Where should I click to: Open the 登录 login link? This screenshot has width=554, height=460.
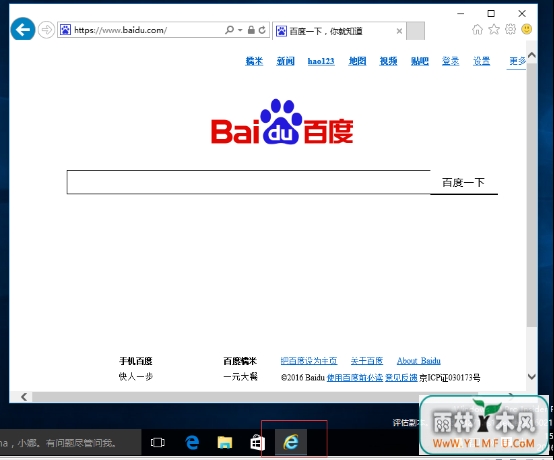[x=450, y=61]
